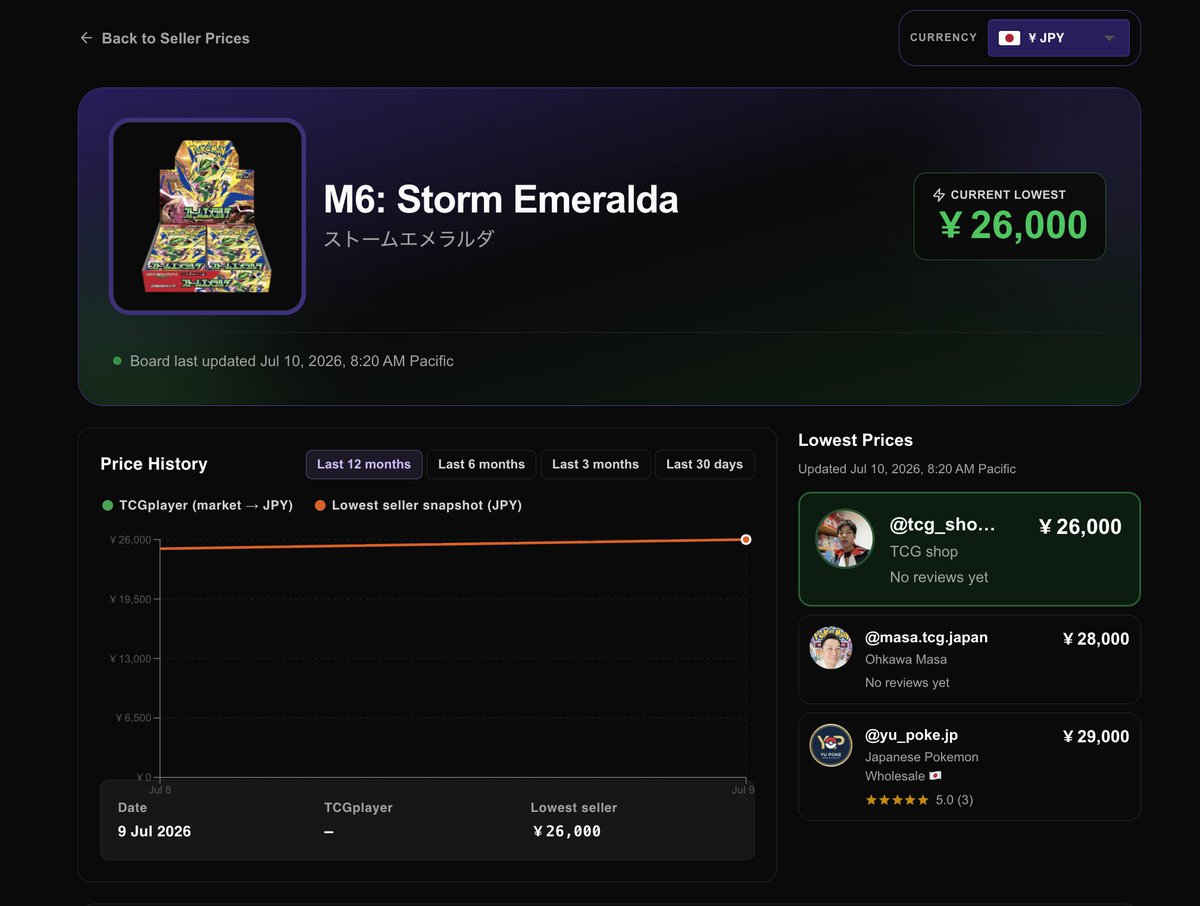The width and height of the screenshot is (1200, 906).
Task: Click the Japanese name ストームエメラルダ
Action: (409, 239)
